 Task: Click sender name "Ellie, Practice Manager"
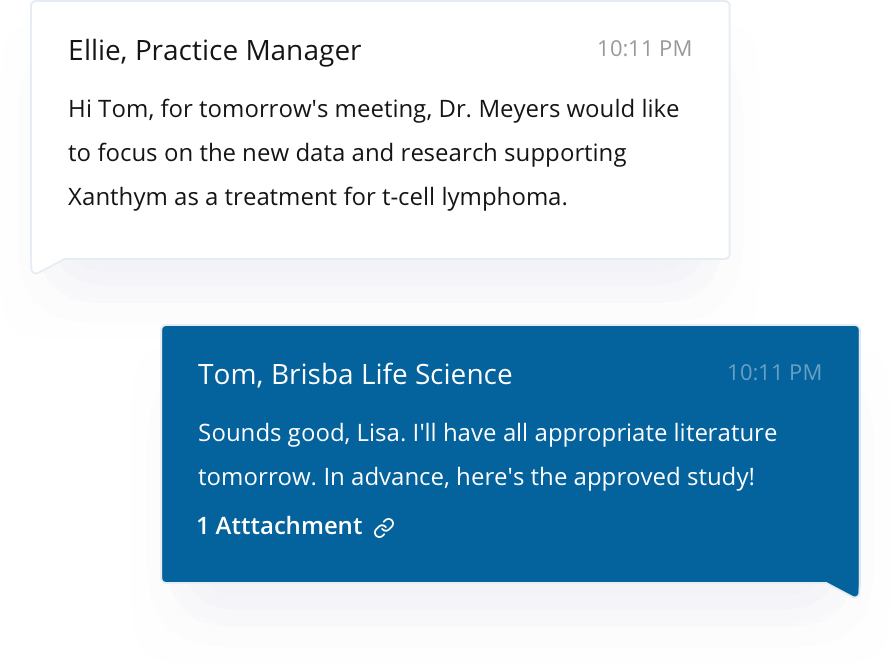pyautogui.click(x=214, y=51)
